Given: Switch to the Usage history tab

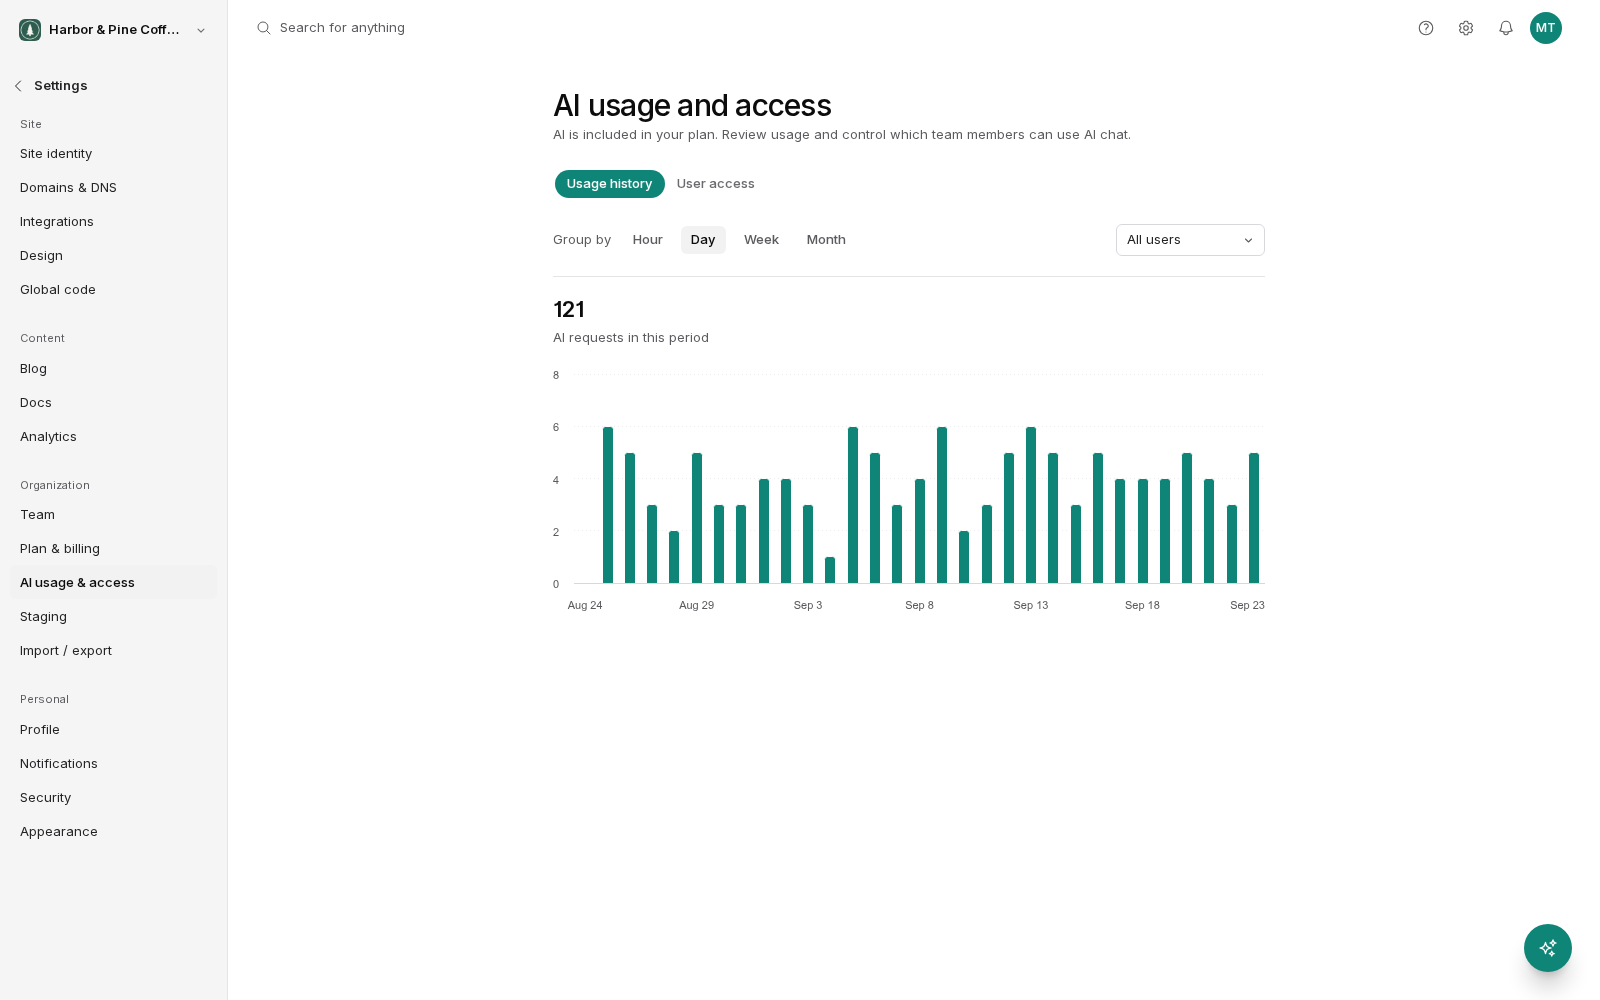Looking at the screenshot, I should [610, 184].
